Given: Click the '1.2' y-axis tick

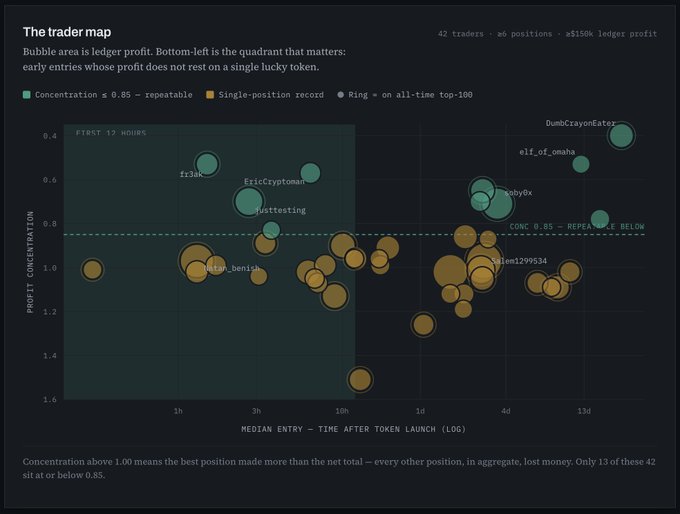Looking at the screenshot, I should click(x=50, y=311).
